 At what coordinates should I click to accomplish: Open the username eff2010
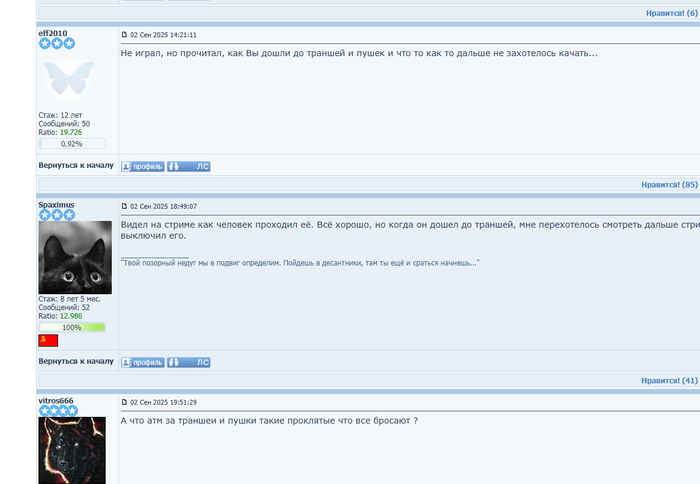(53, 33)
